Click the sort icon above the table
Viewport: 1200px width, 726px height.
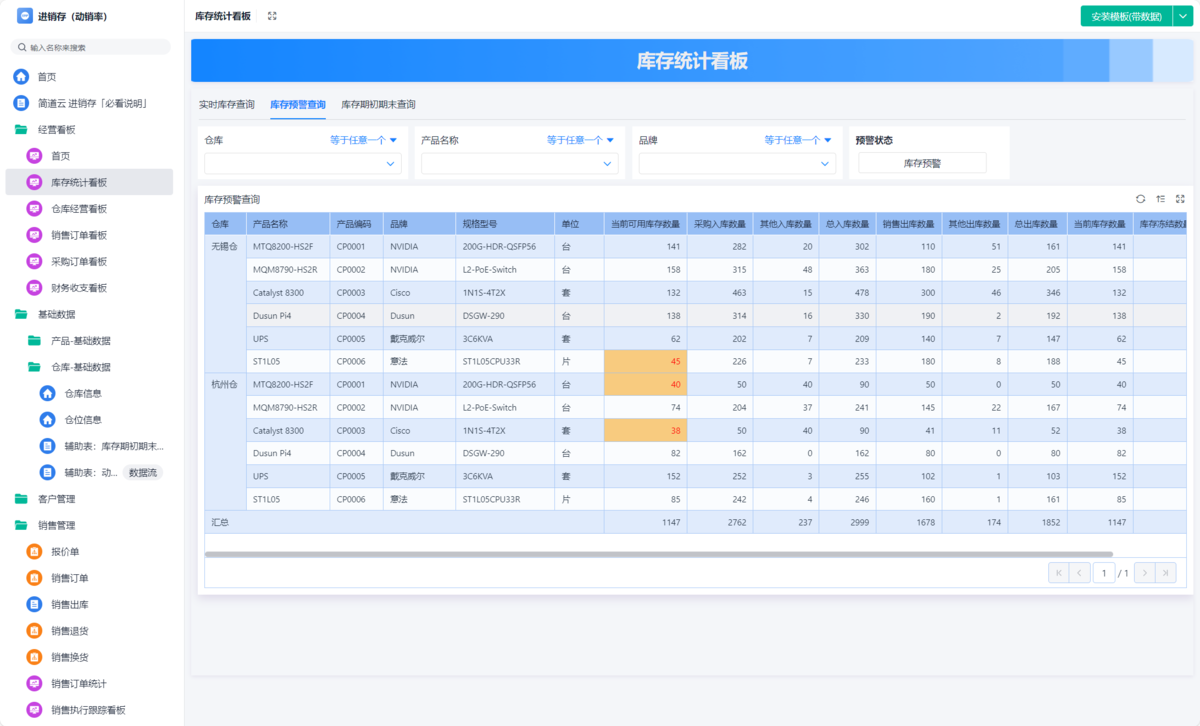1160,199
